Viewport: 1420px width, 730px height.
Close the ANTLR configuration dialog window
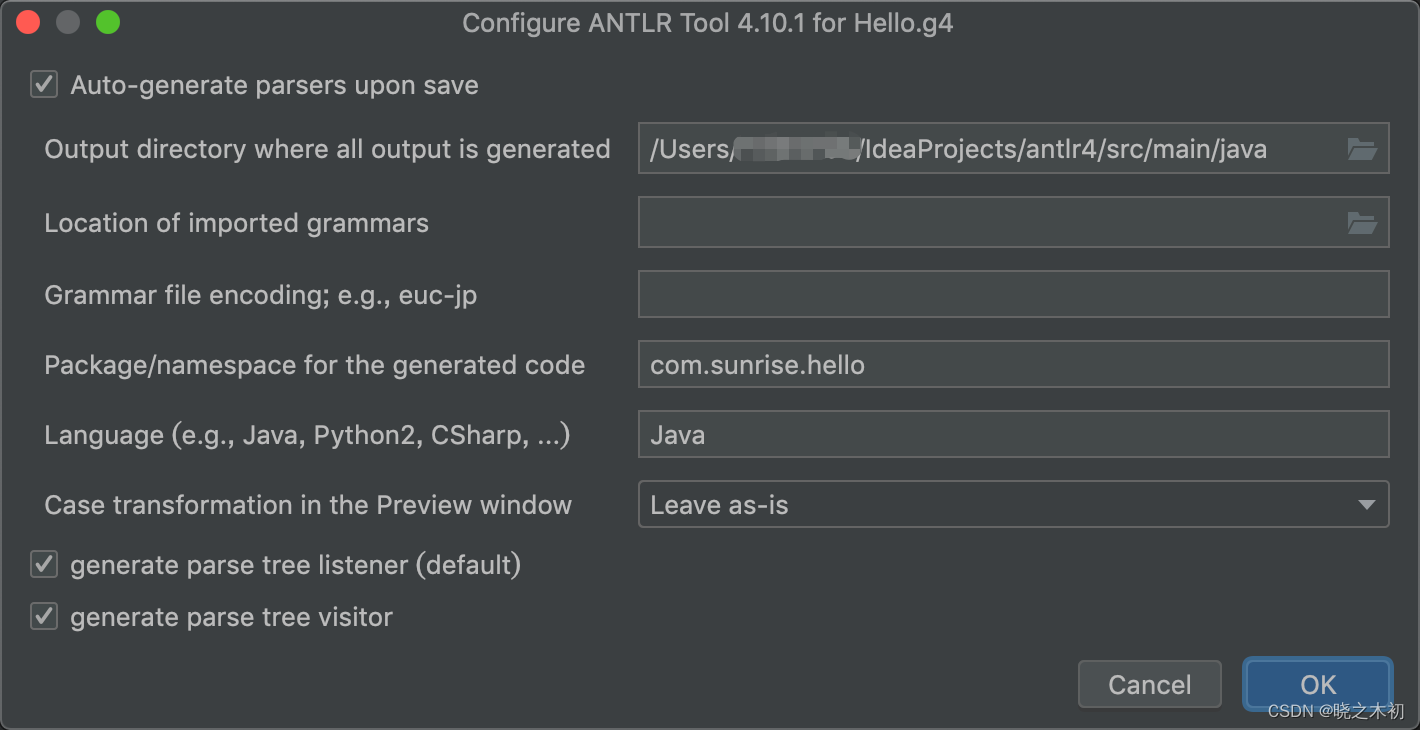coord(28,22)
